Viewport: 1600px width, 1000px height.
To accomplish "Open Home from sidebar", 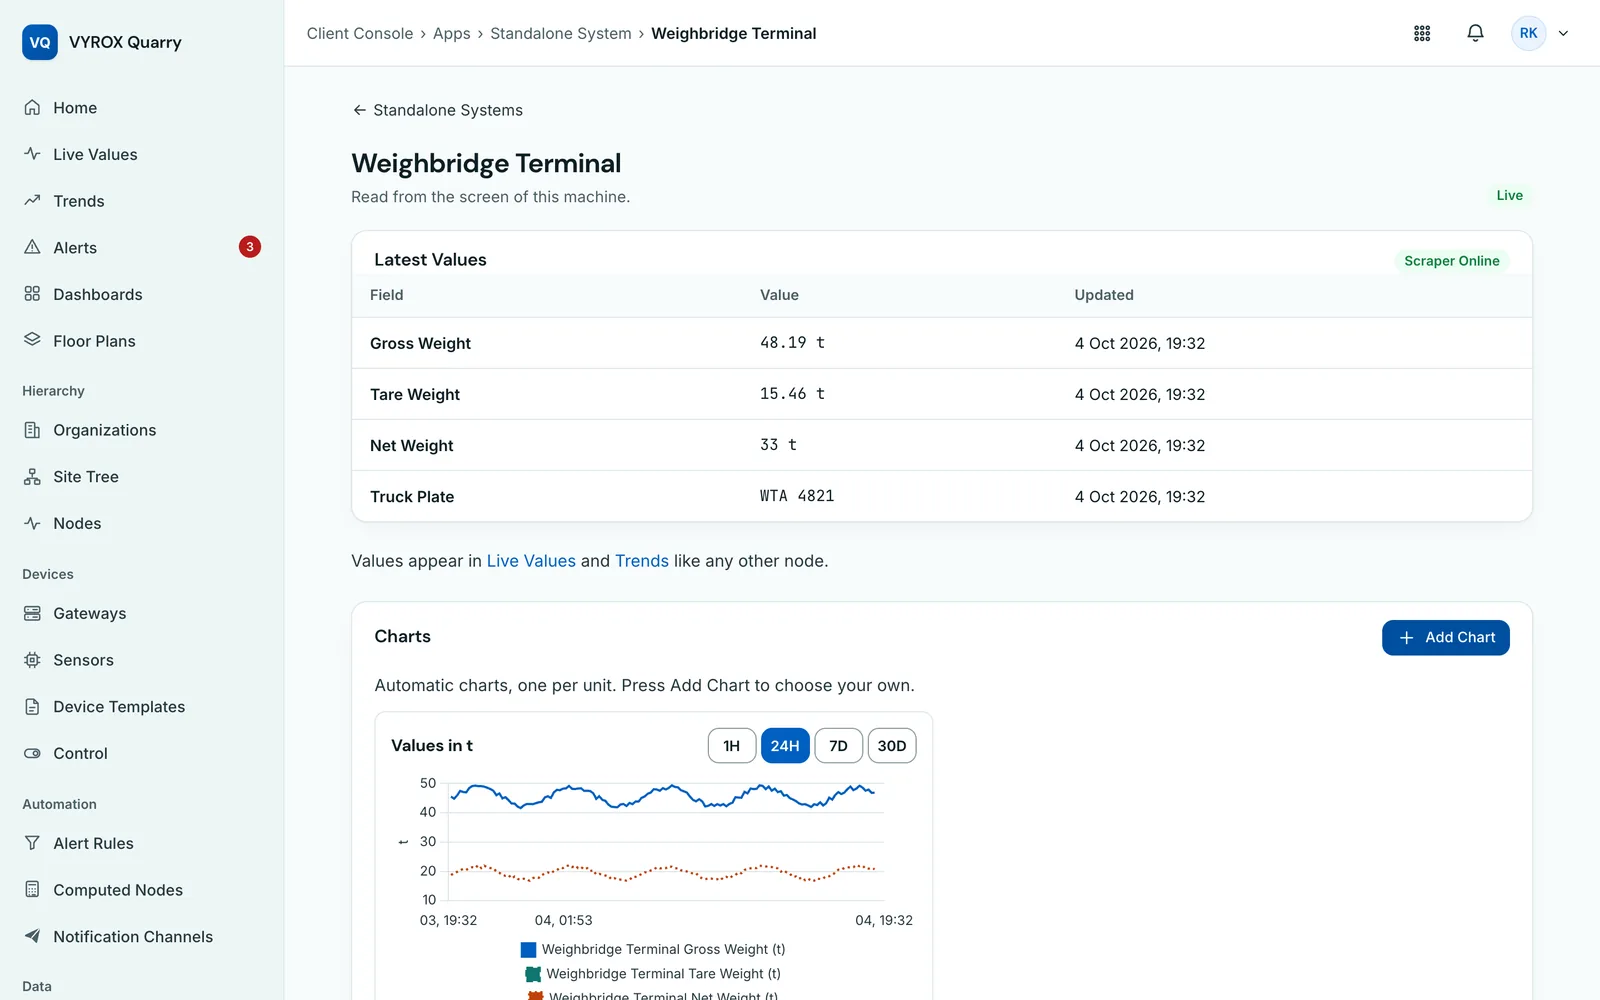I will point(75,108).
